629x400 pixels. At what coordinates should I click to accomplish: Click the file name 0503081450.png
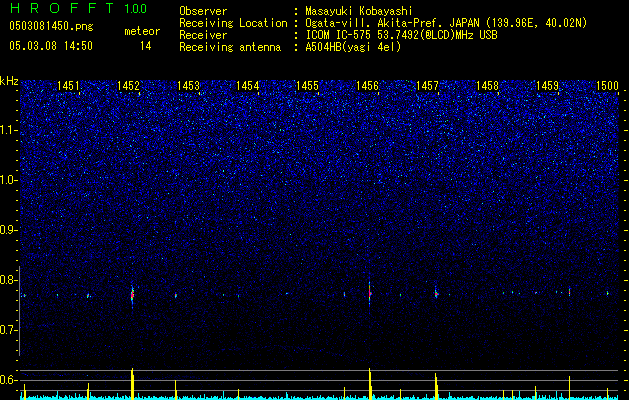(51, 27)
